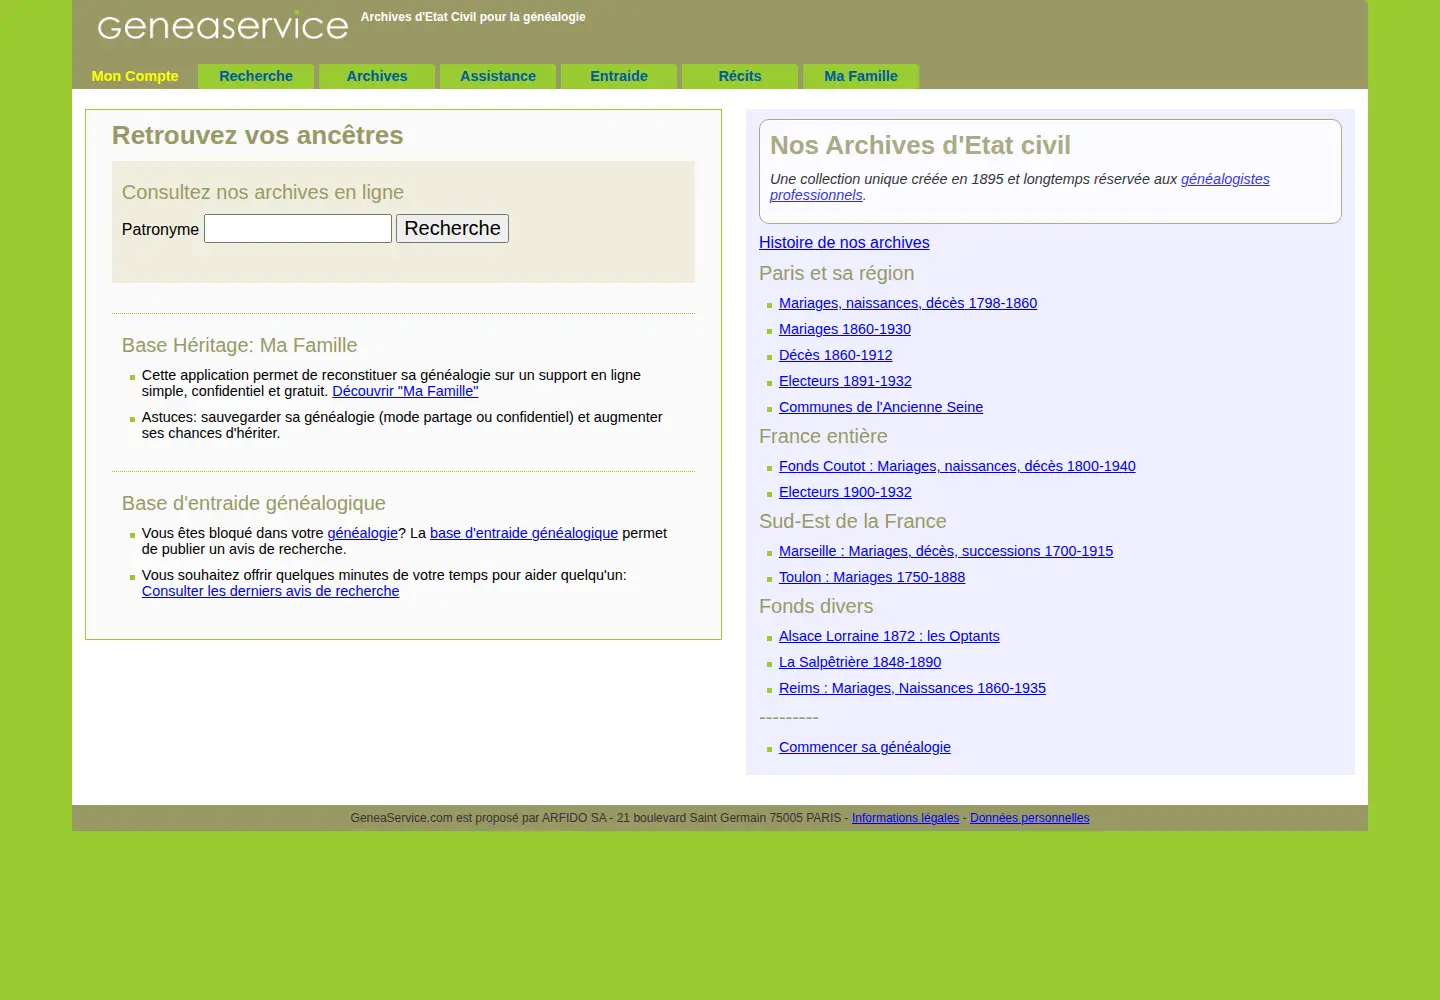Open the Mariages 1860-1930 archive
The image size is (1440, 1000).
coord(845,329)
